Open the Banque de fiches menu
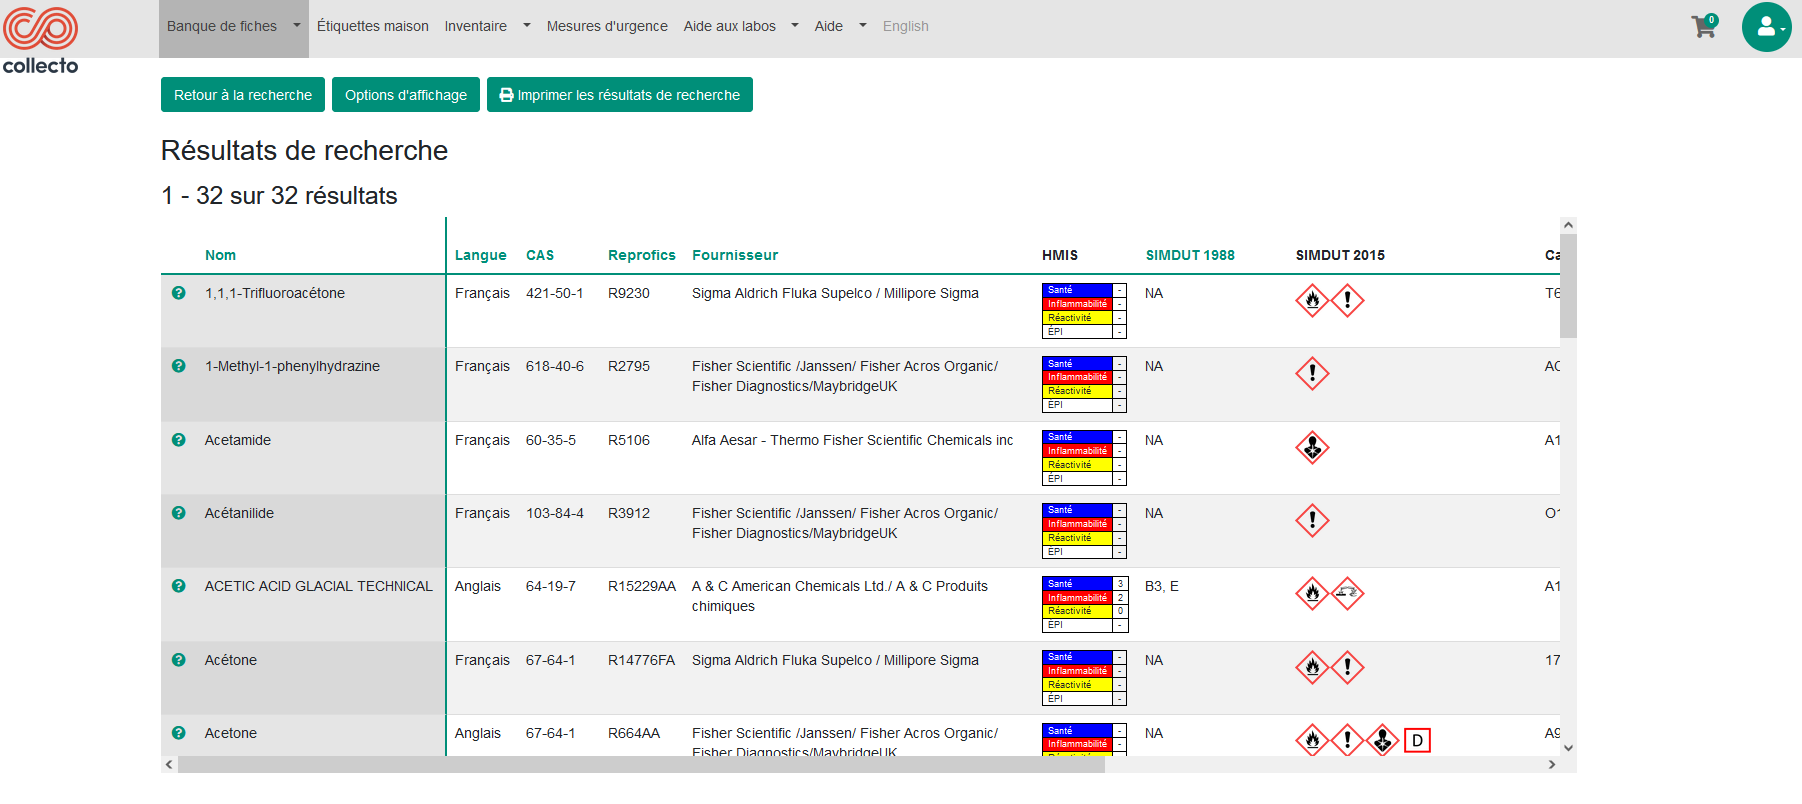This screenshot has height=804, width=1802. click(222, 26)
